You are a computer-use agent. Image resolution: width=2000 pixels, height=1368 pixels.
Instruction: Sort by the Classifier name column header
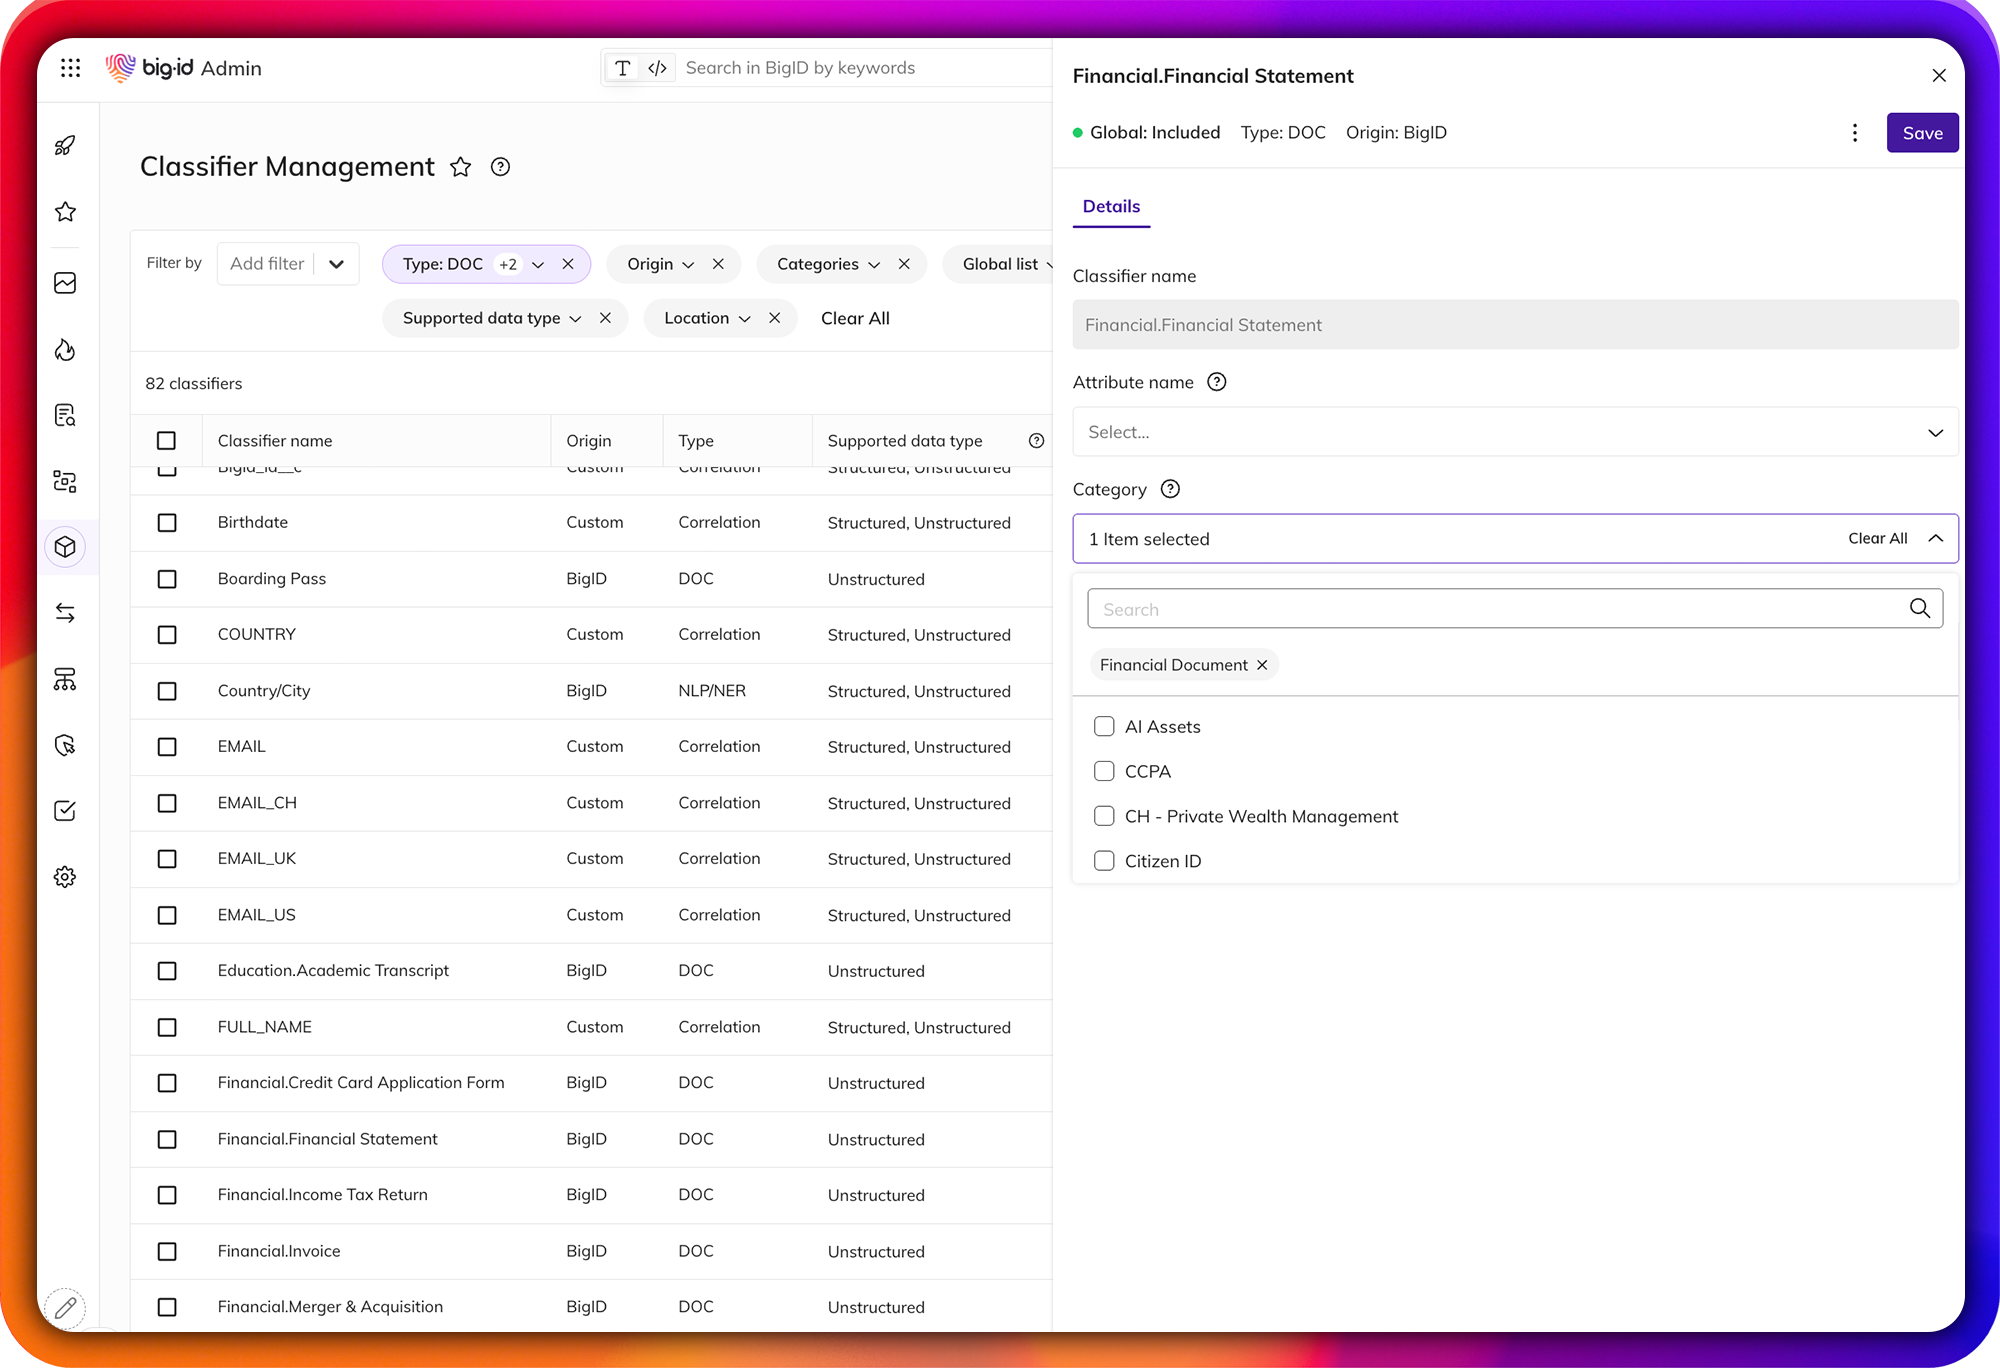click(x=275, y=441)
